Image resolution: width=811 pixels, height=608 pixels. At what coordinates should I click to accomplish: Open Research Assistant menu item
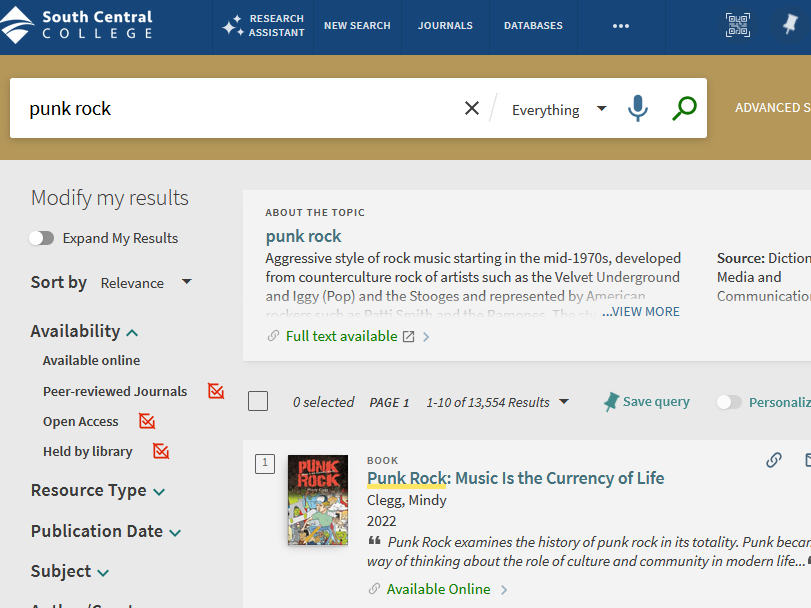pyautogui.click(x=264, y=25)
